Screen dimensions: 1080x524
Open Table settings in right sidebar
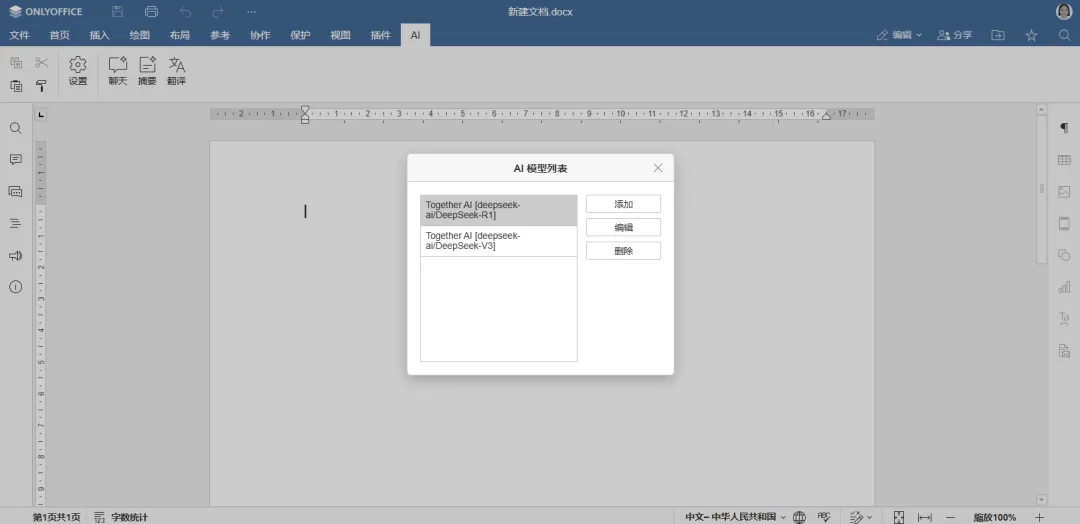click(x=1064, y=160)
